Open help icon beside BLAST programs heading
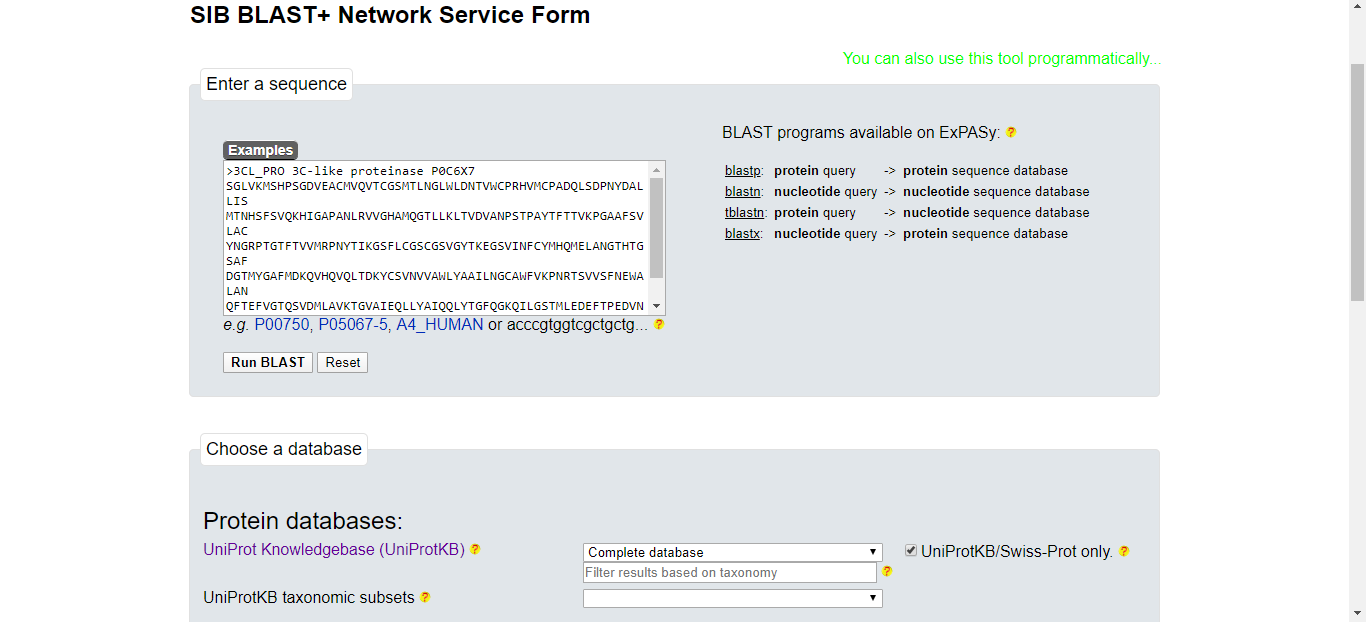1366x622 pixels. point(1011,132)
